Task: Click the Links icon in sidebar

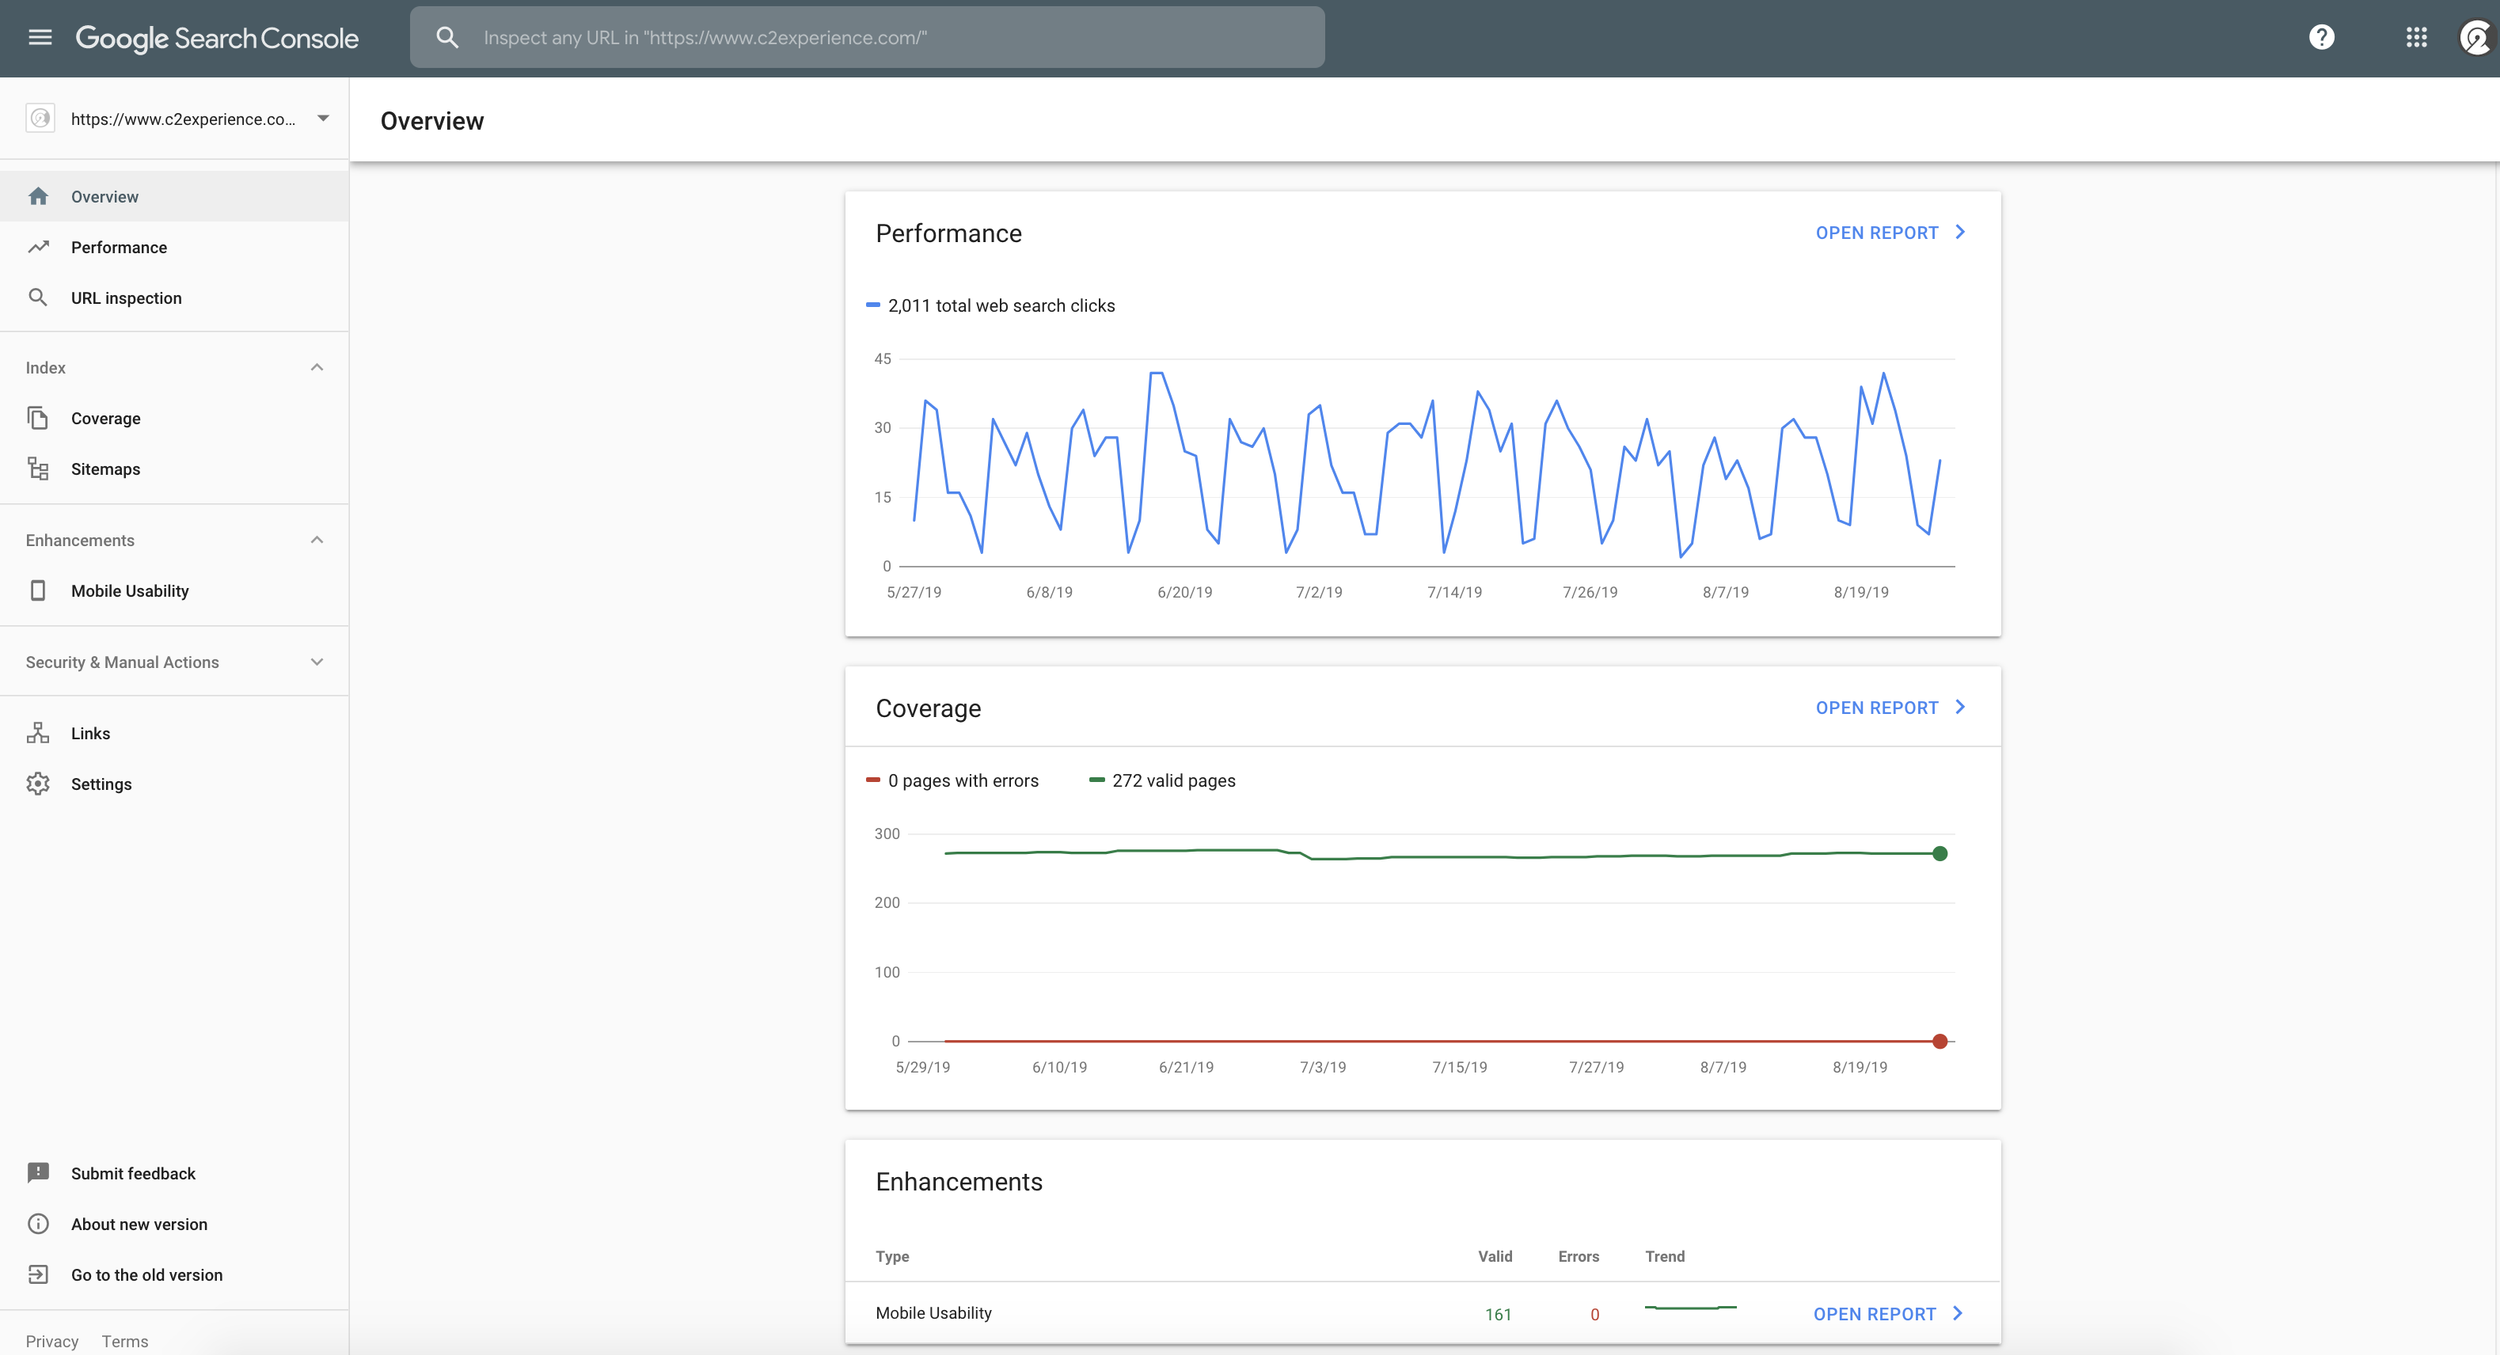Action: (38, 733)
